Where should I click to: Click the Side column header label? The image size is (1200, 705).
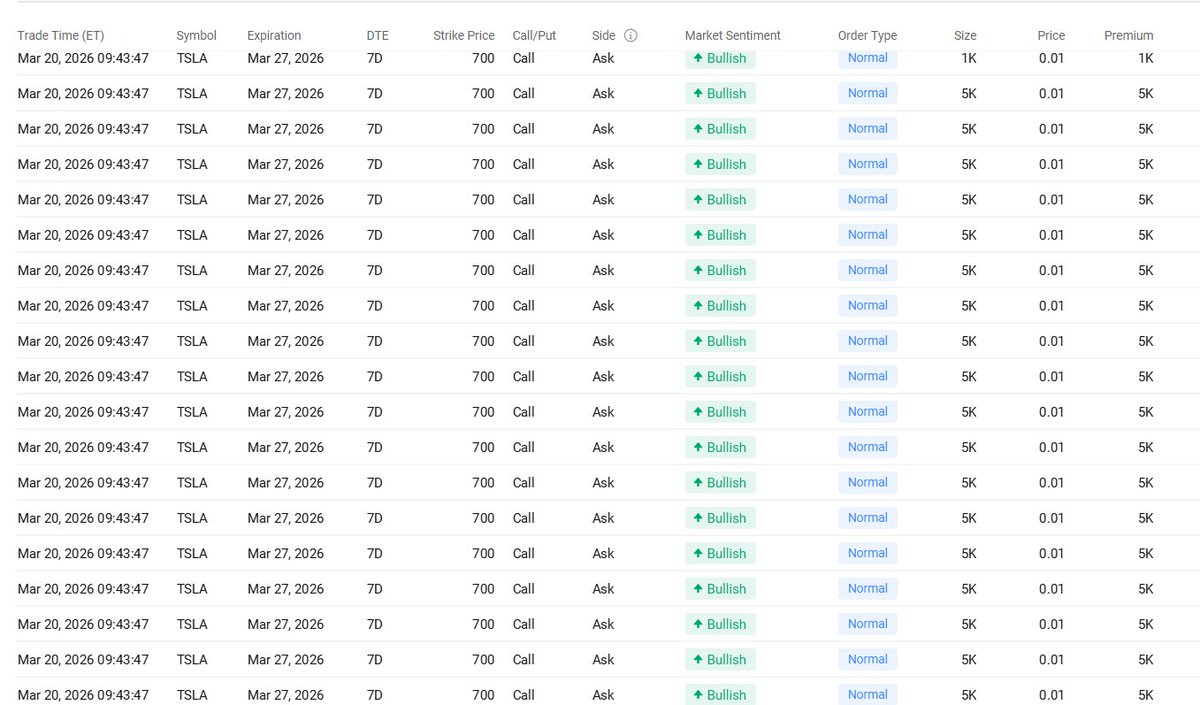[604, 35]
